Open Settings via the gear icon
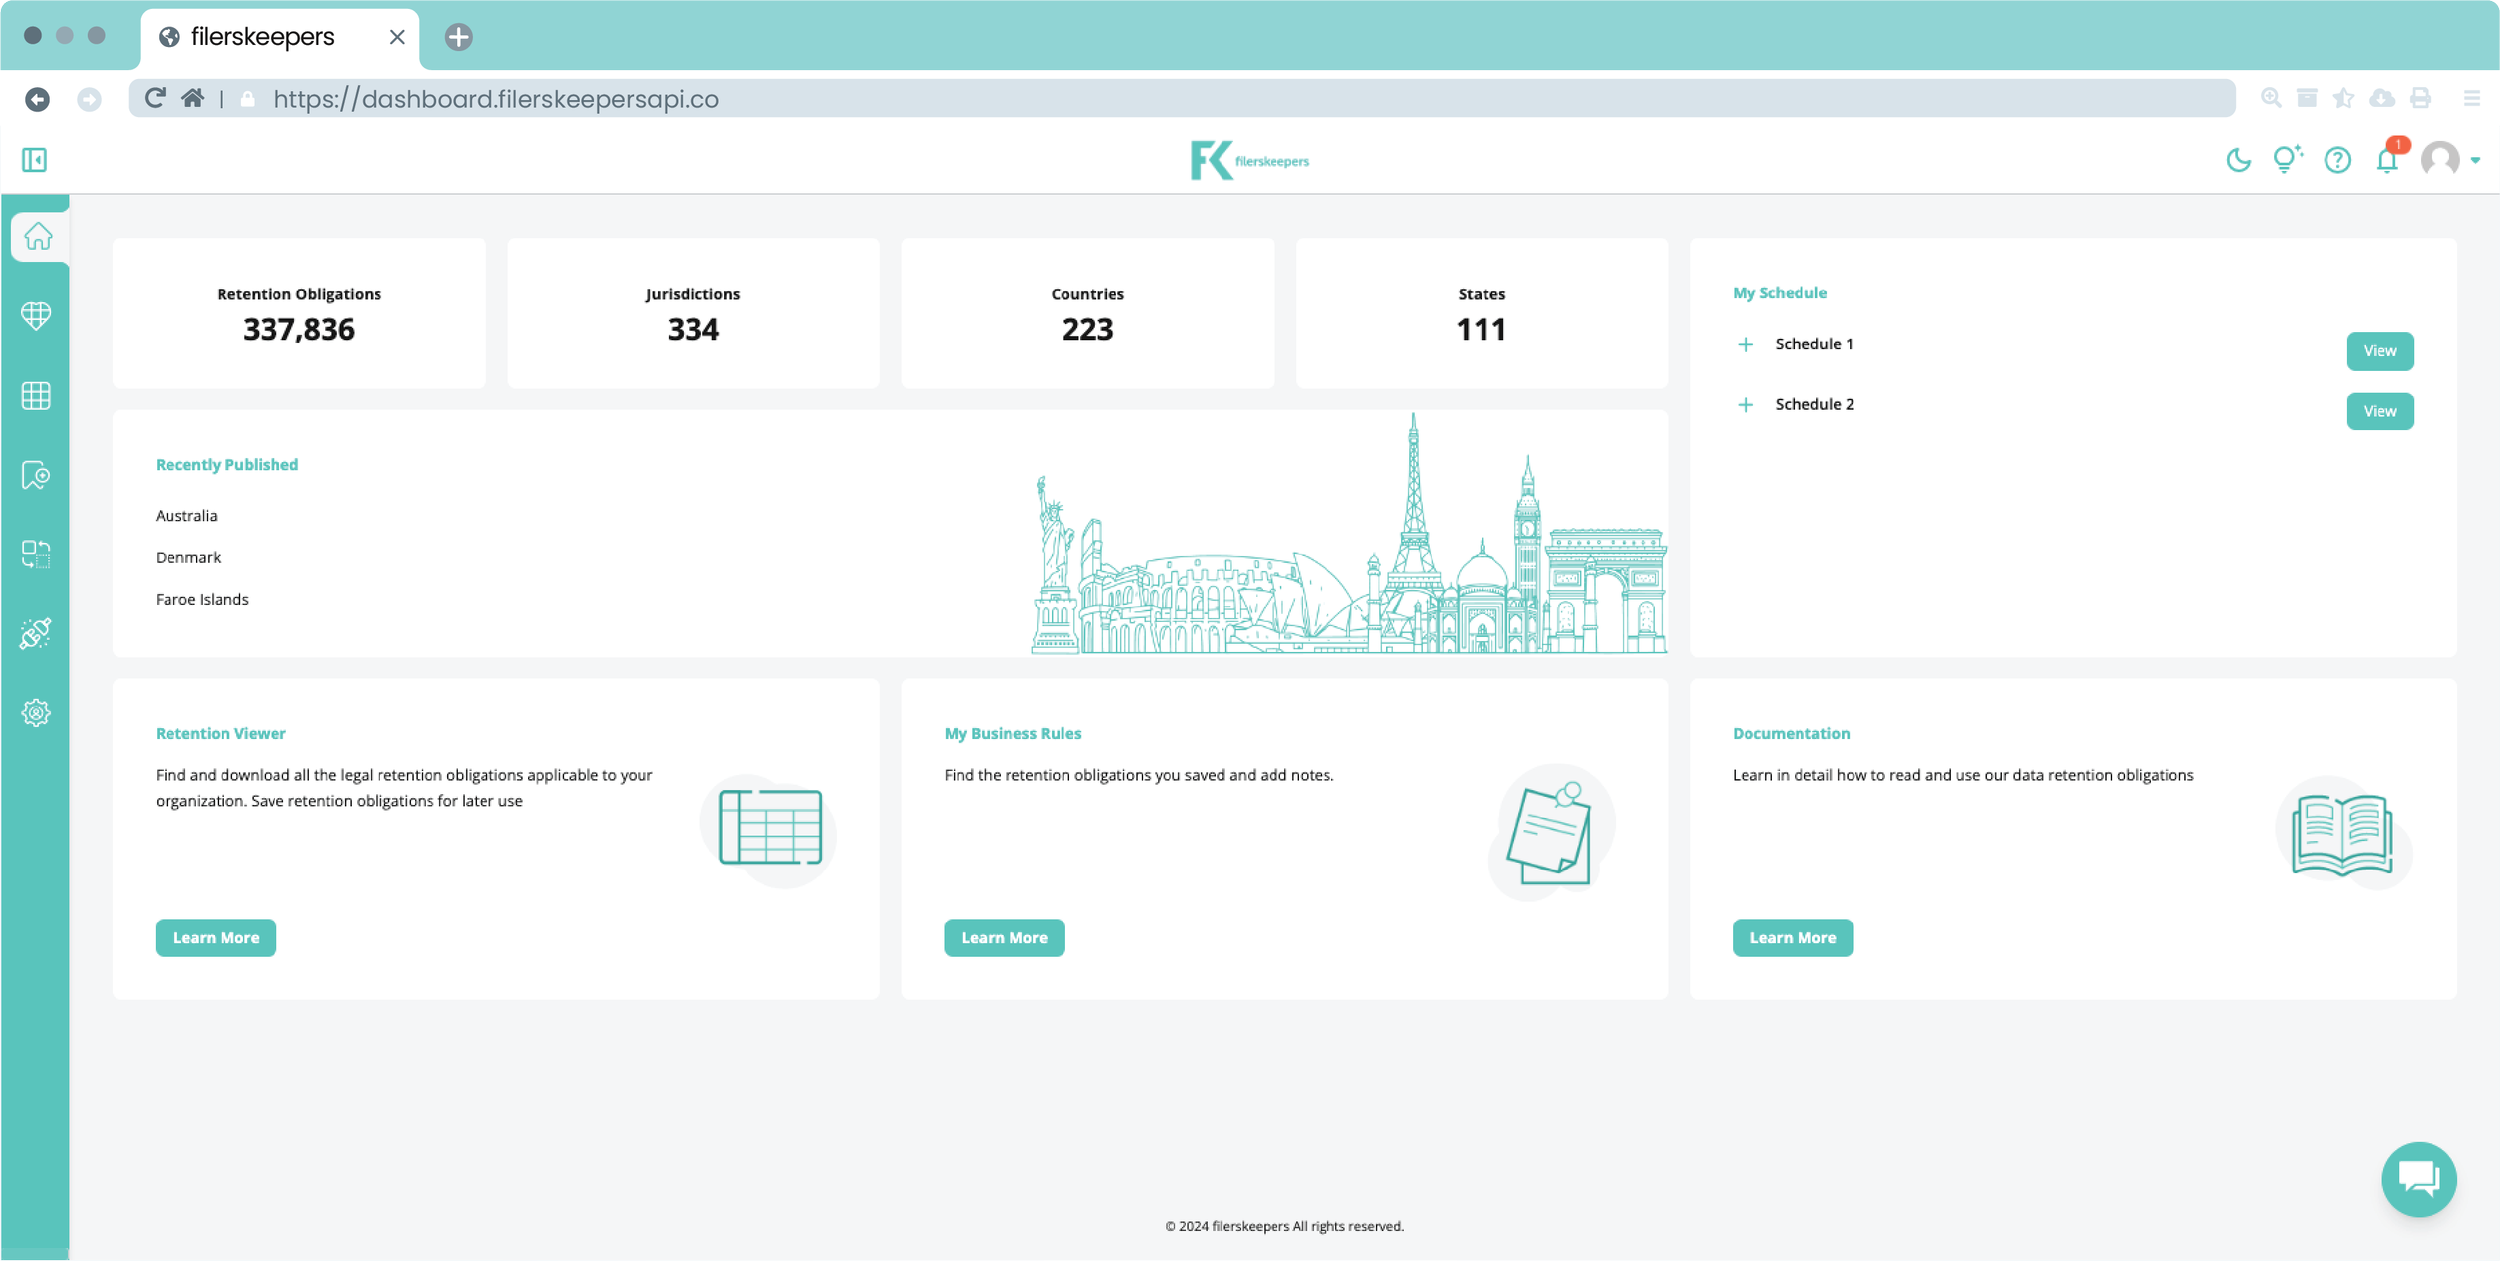 click(x=36, y=712)
